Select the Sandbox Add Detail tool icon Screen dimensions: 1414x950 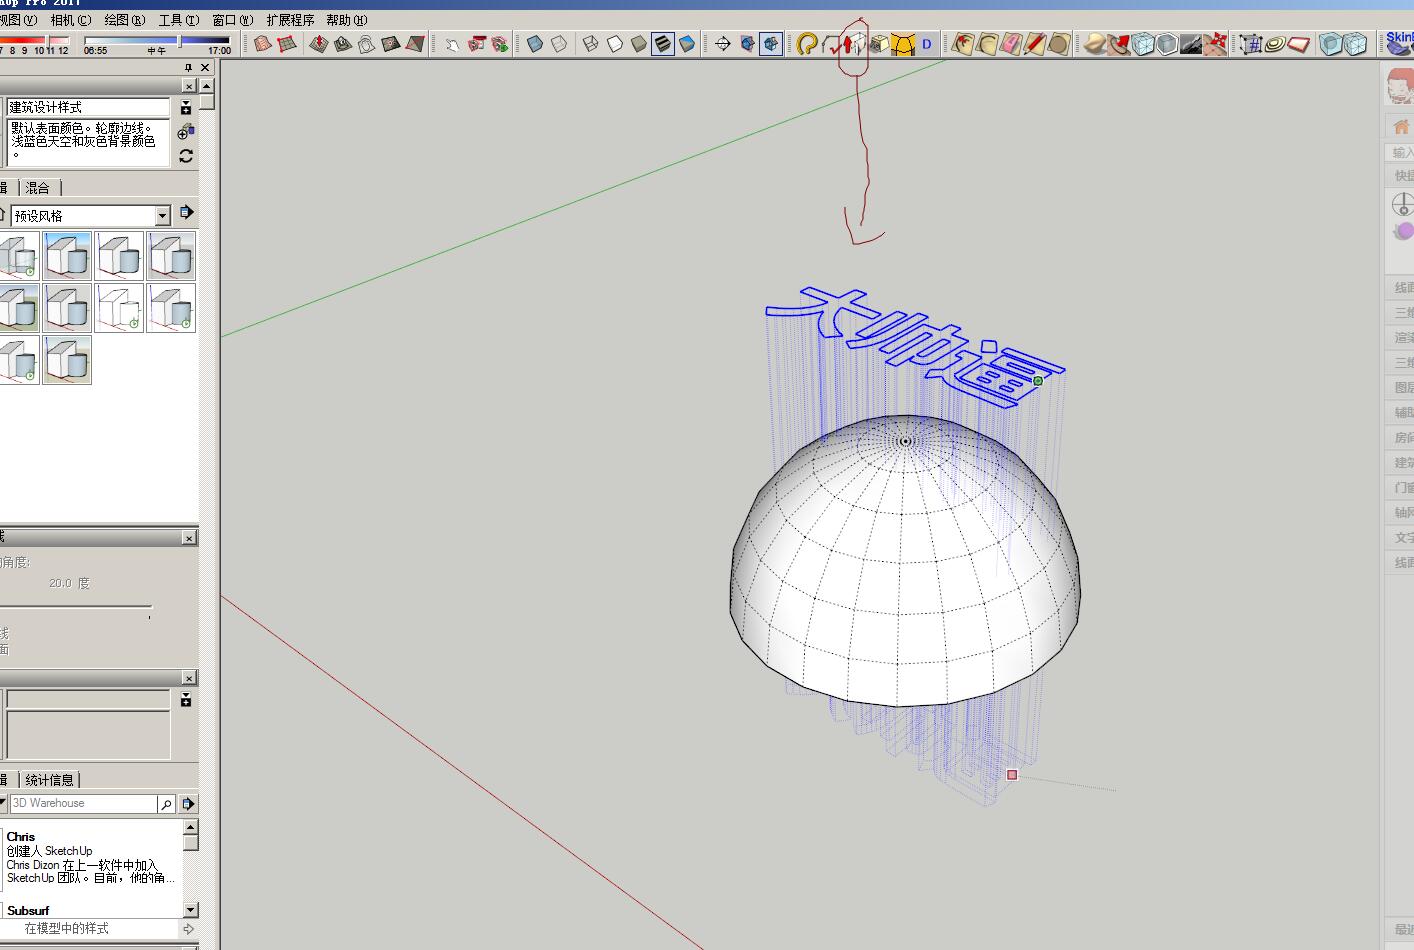[x=391, y=44]
